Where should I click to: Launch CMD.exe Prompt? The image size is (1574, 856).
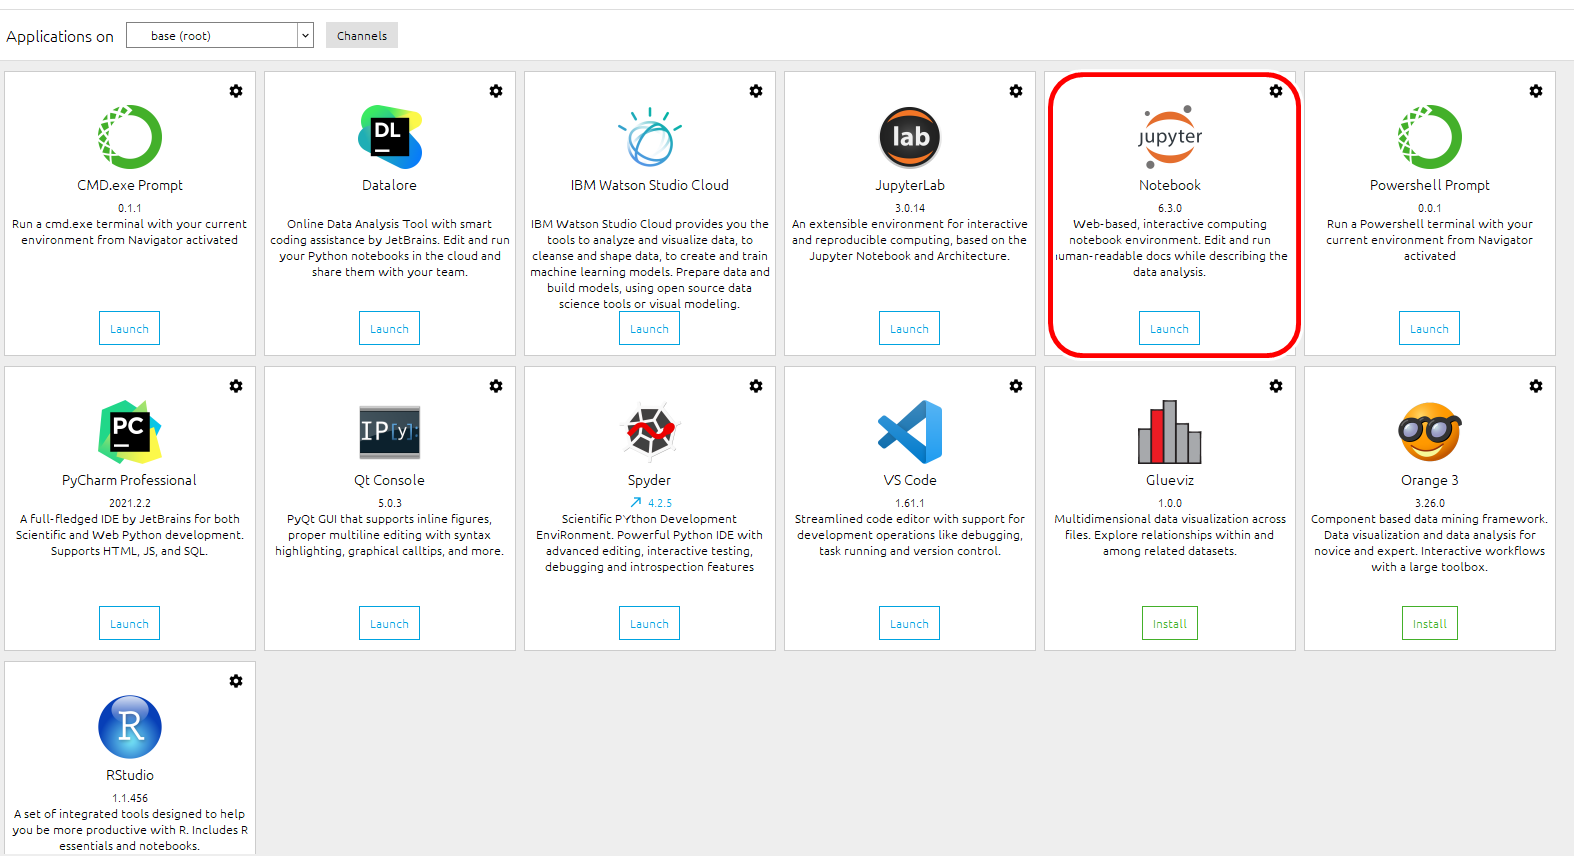click(x=130, y=328)
